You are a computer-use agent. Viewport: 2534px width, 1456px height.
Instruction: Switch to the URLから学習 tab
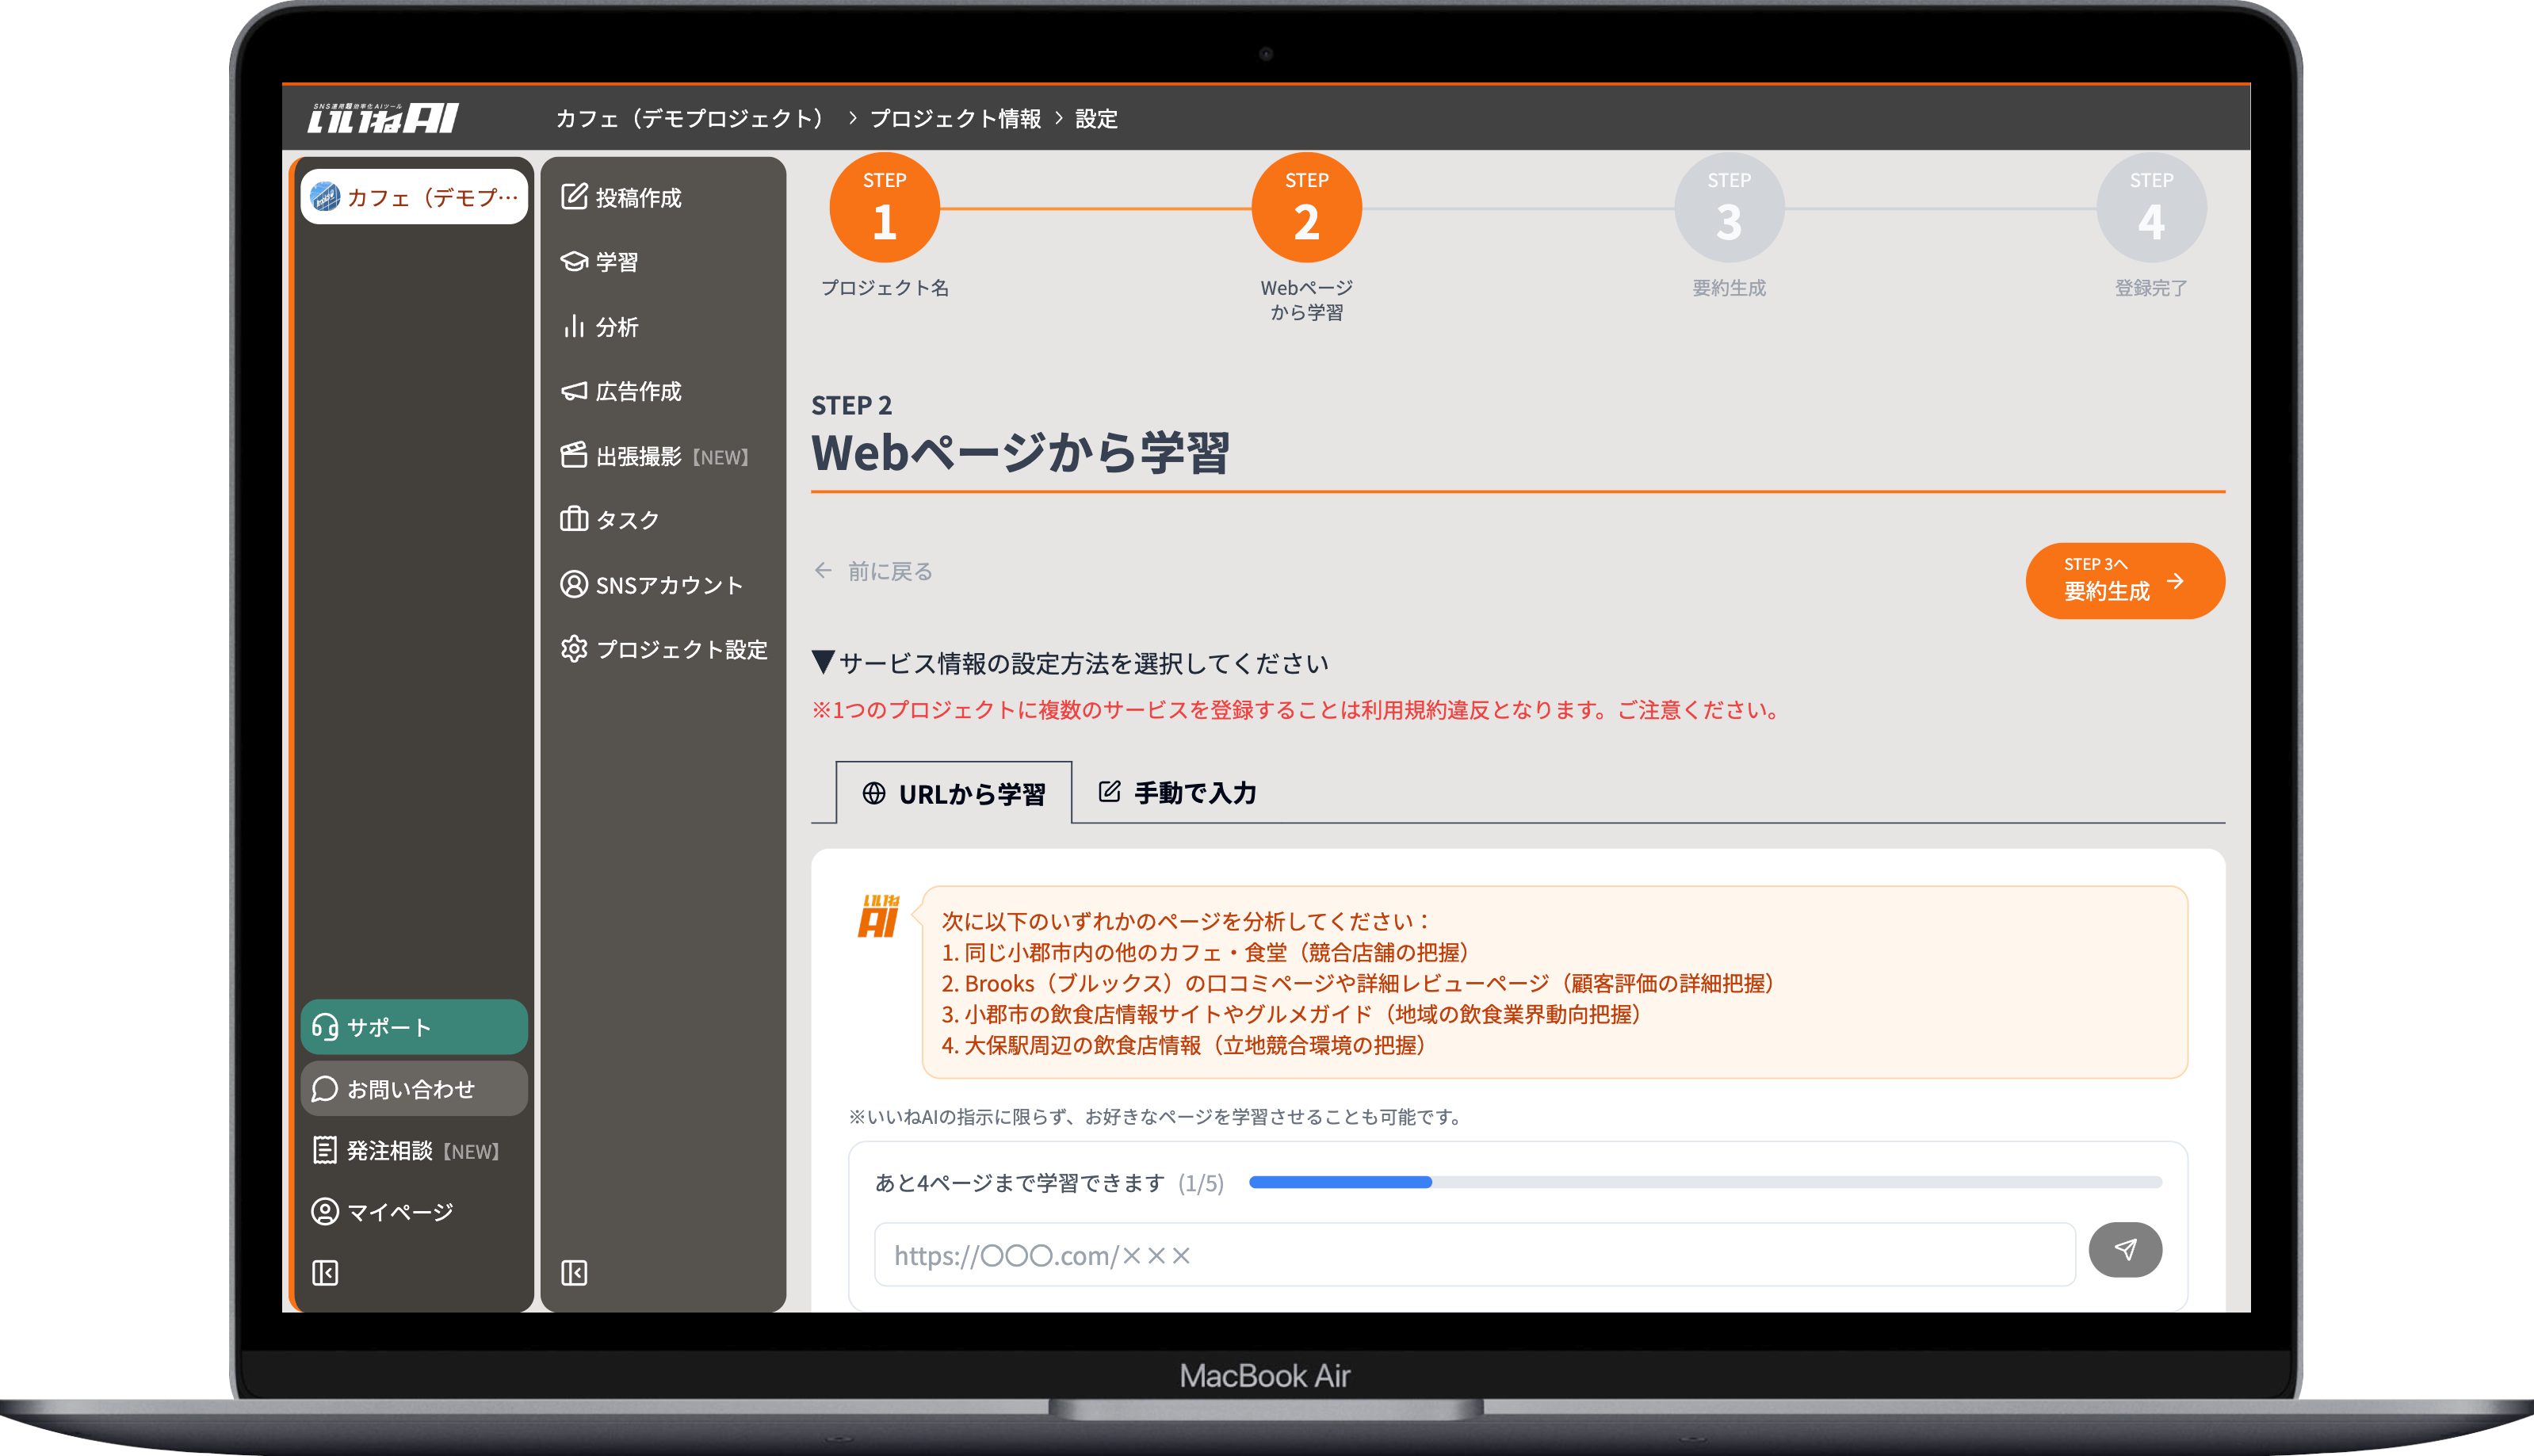pyautogui.click(x=954, y=793)
